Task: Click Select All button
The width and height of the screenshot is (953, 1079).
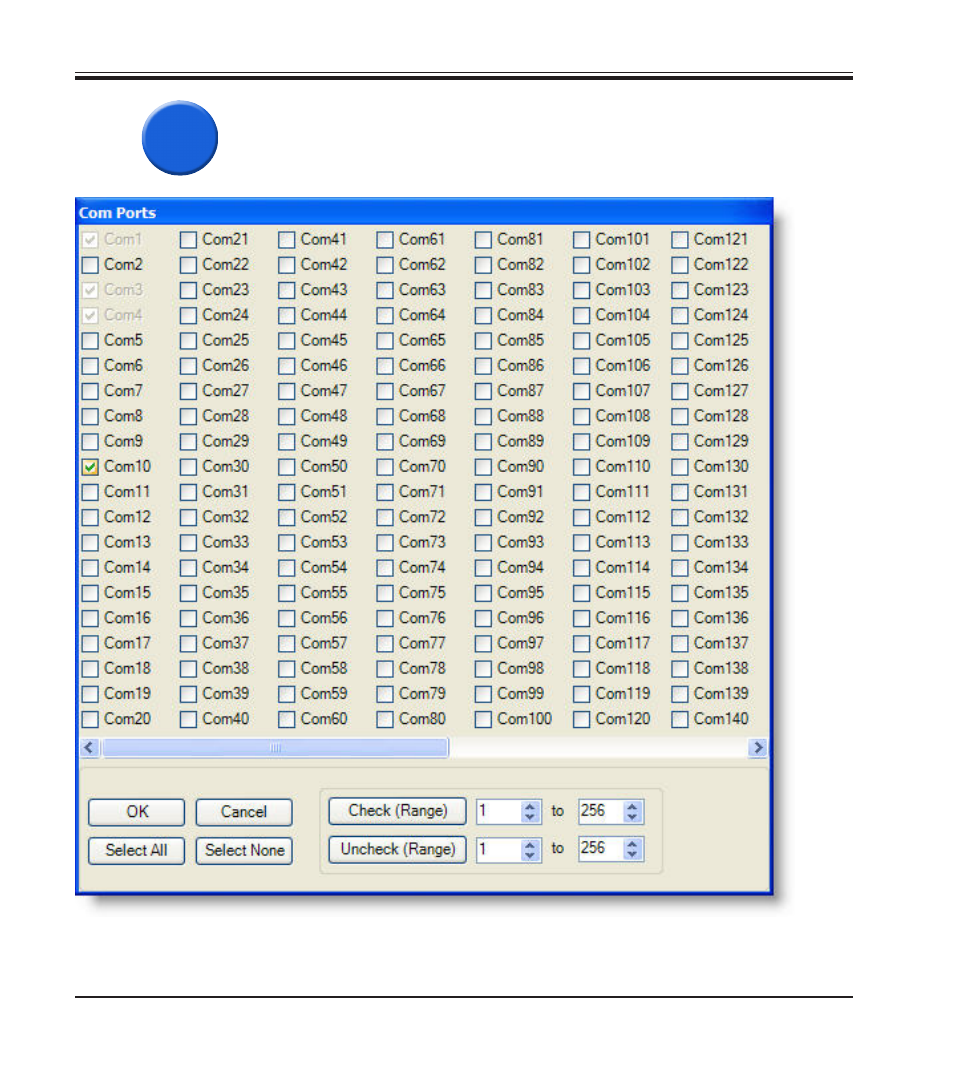Action: pos(136,851)
